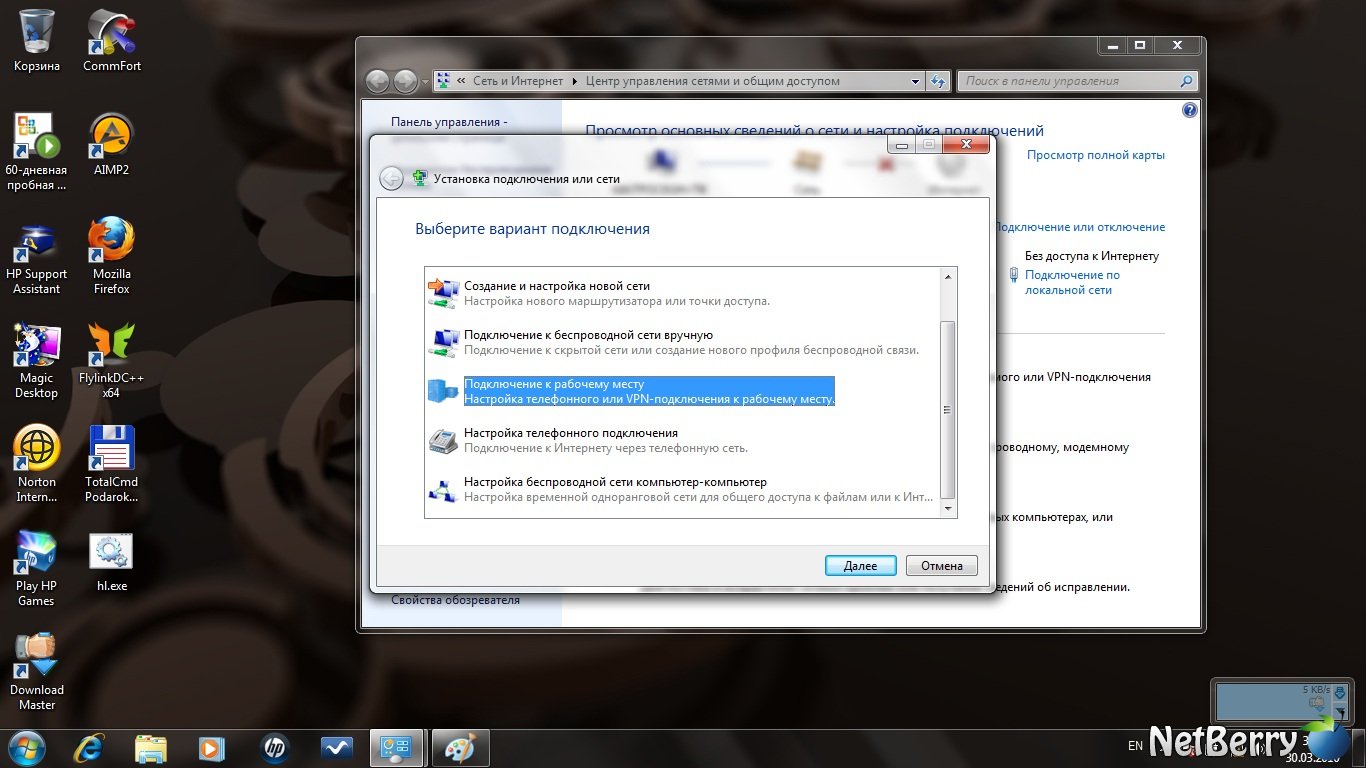Launch Mozilla Firefox desktop shortcut

(x=112, y=255)
